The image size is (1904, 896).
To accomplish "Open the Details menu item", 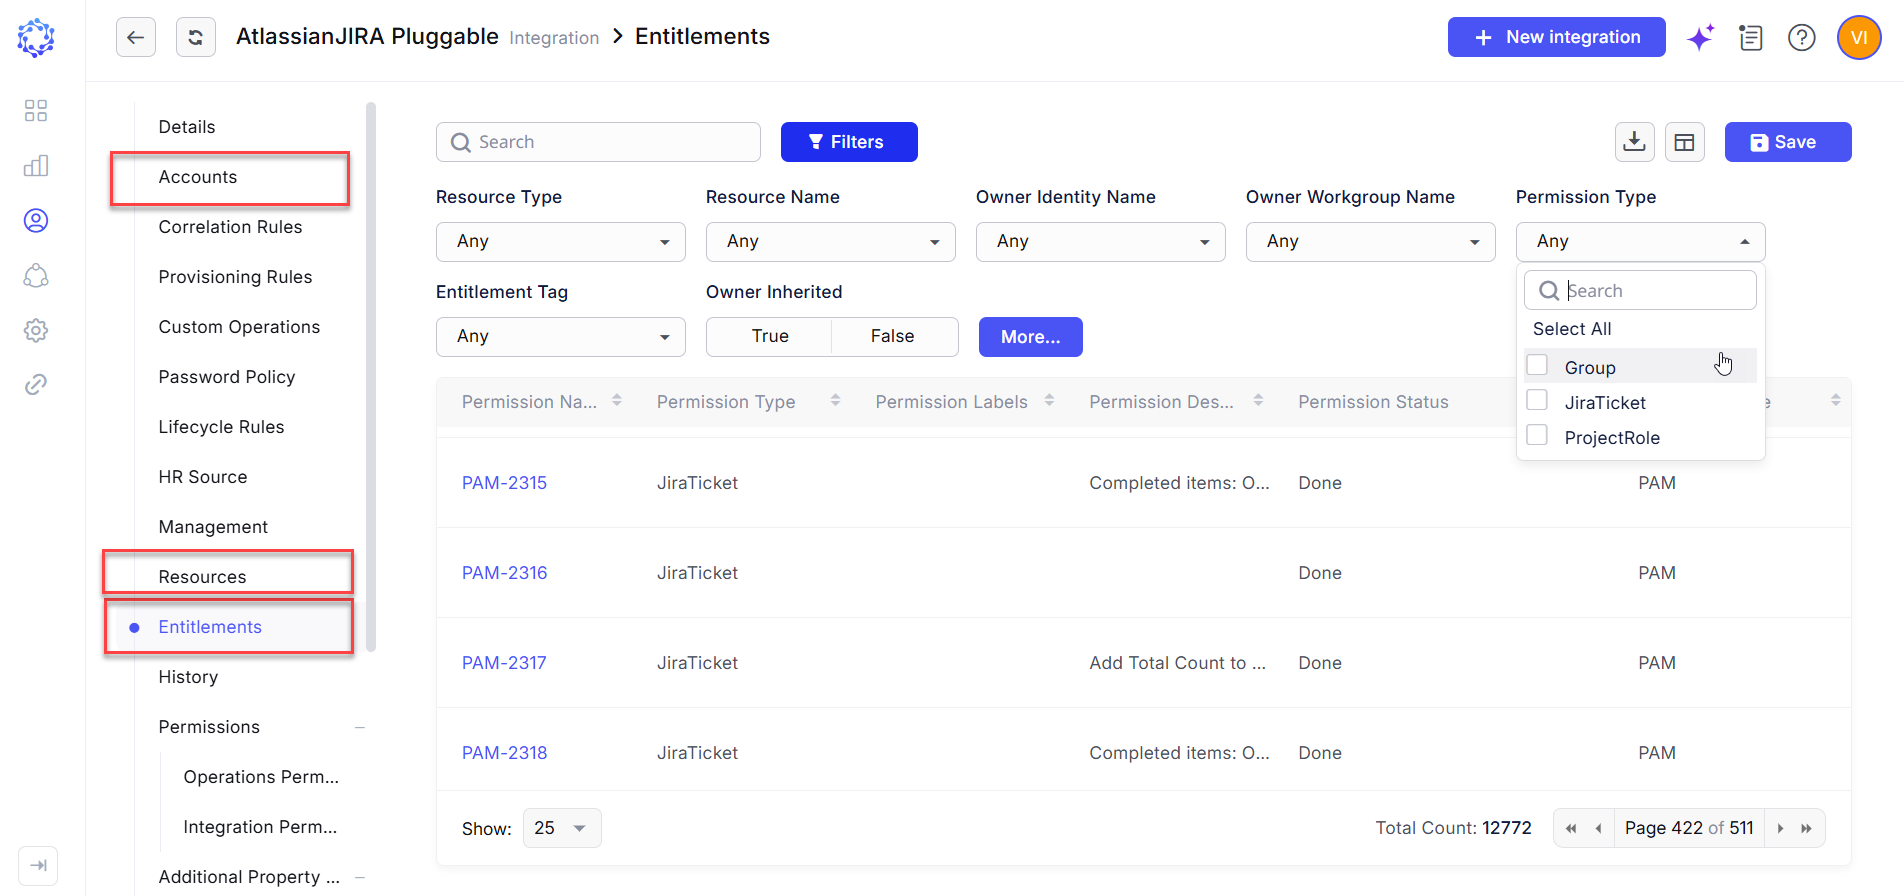I will click(187, 127).
